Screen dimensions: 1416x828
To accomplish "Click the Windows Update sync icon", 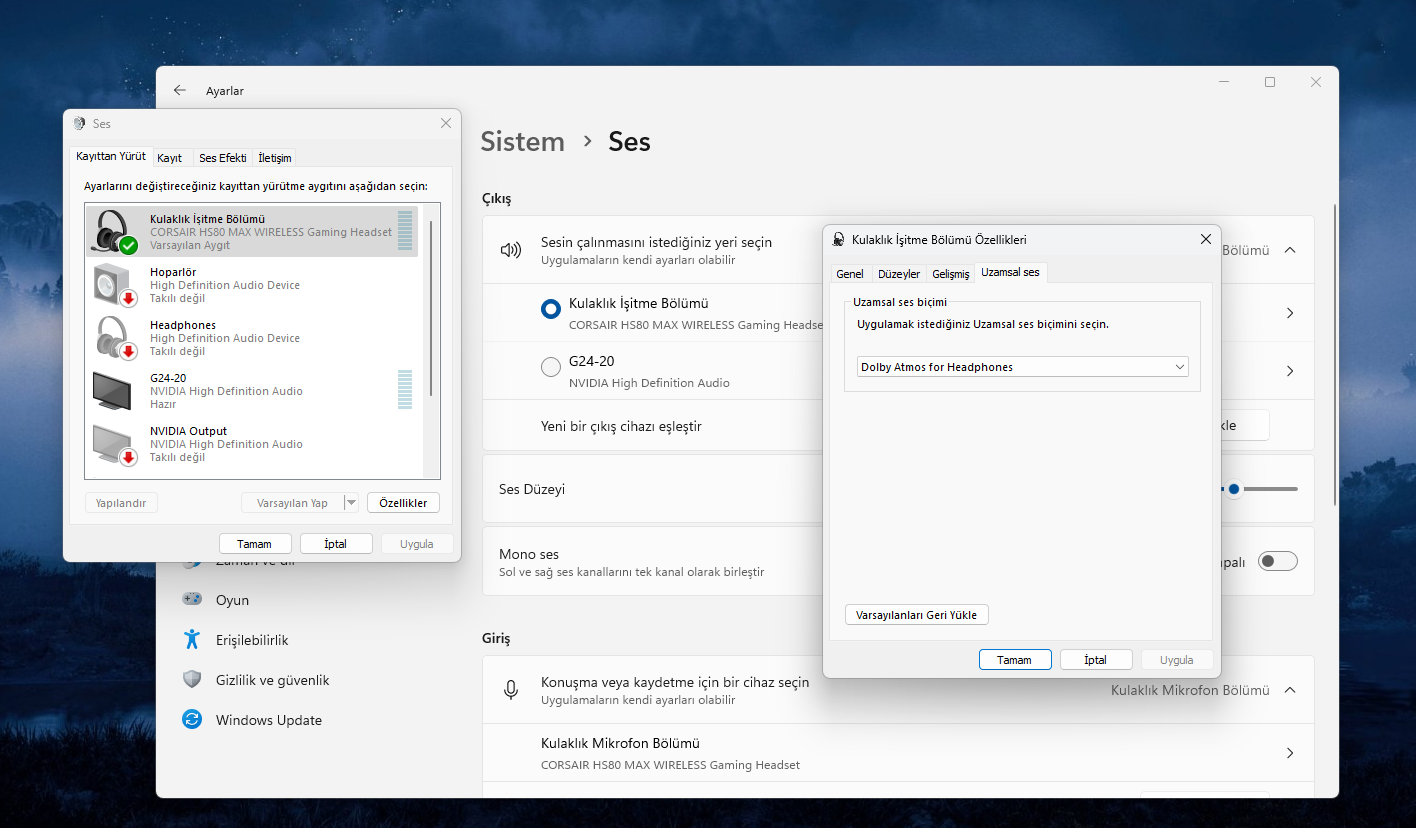I will (x=192, y=719).
